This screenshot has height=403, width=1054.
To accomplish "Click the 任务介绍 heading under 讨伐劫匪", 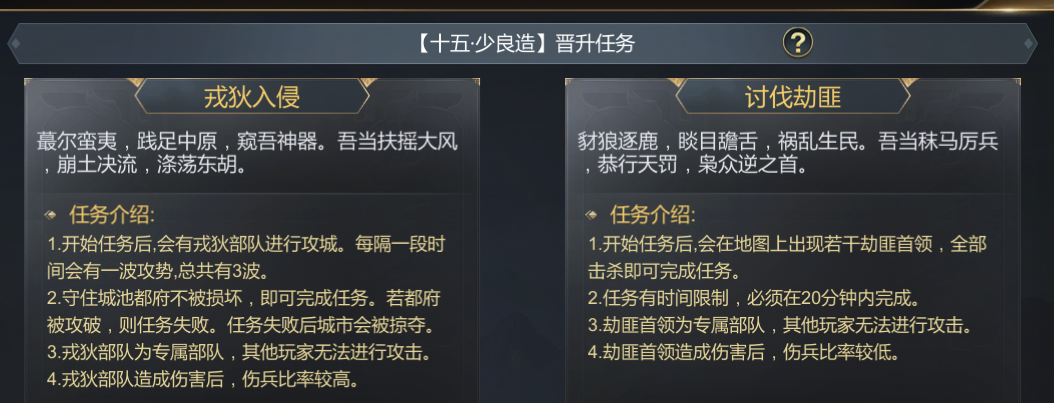I will coord(653,216).
